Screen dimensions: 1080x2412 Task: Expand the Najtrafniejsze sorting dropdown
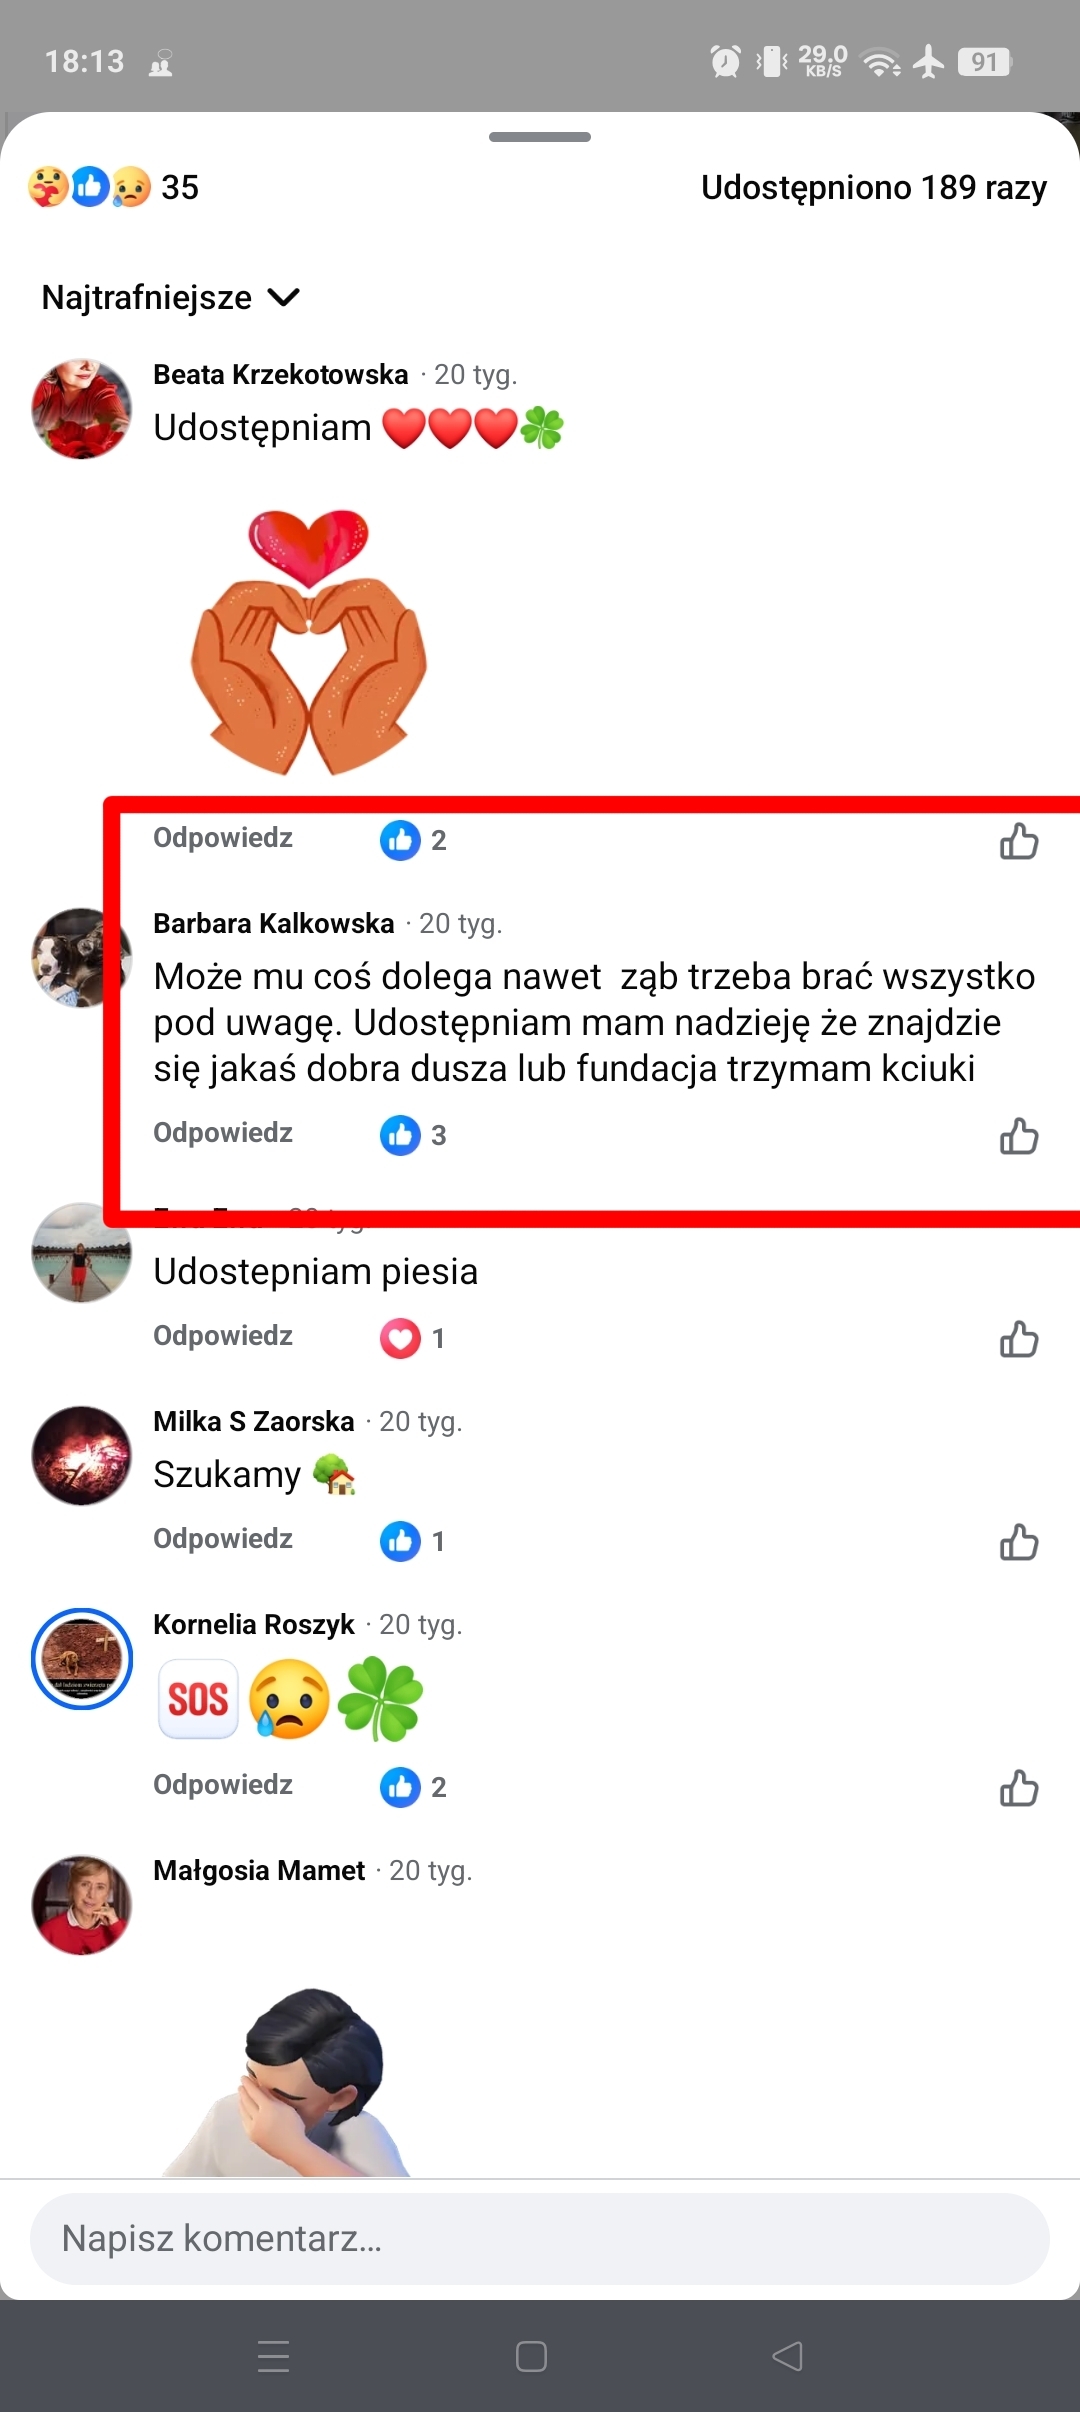(171, 297)
